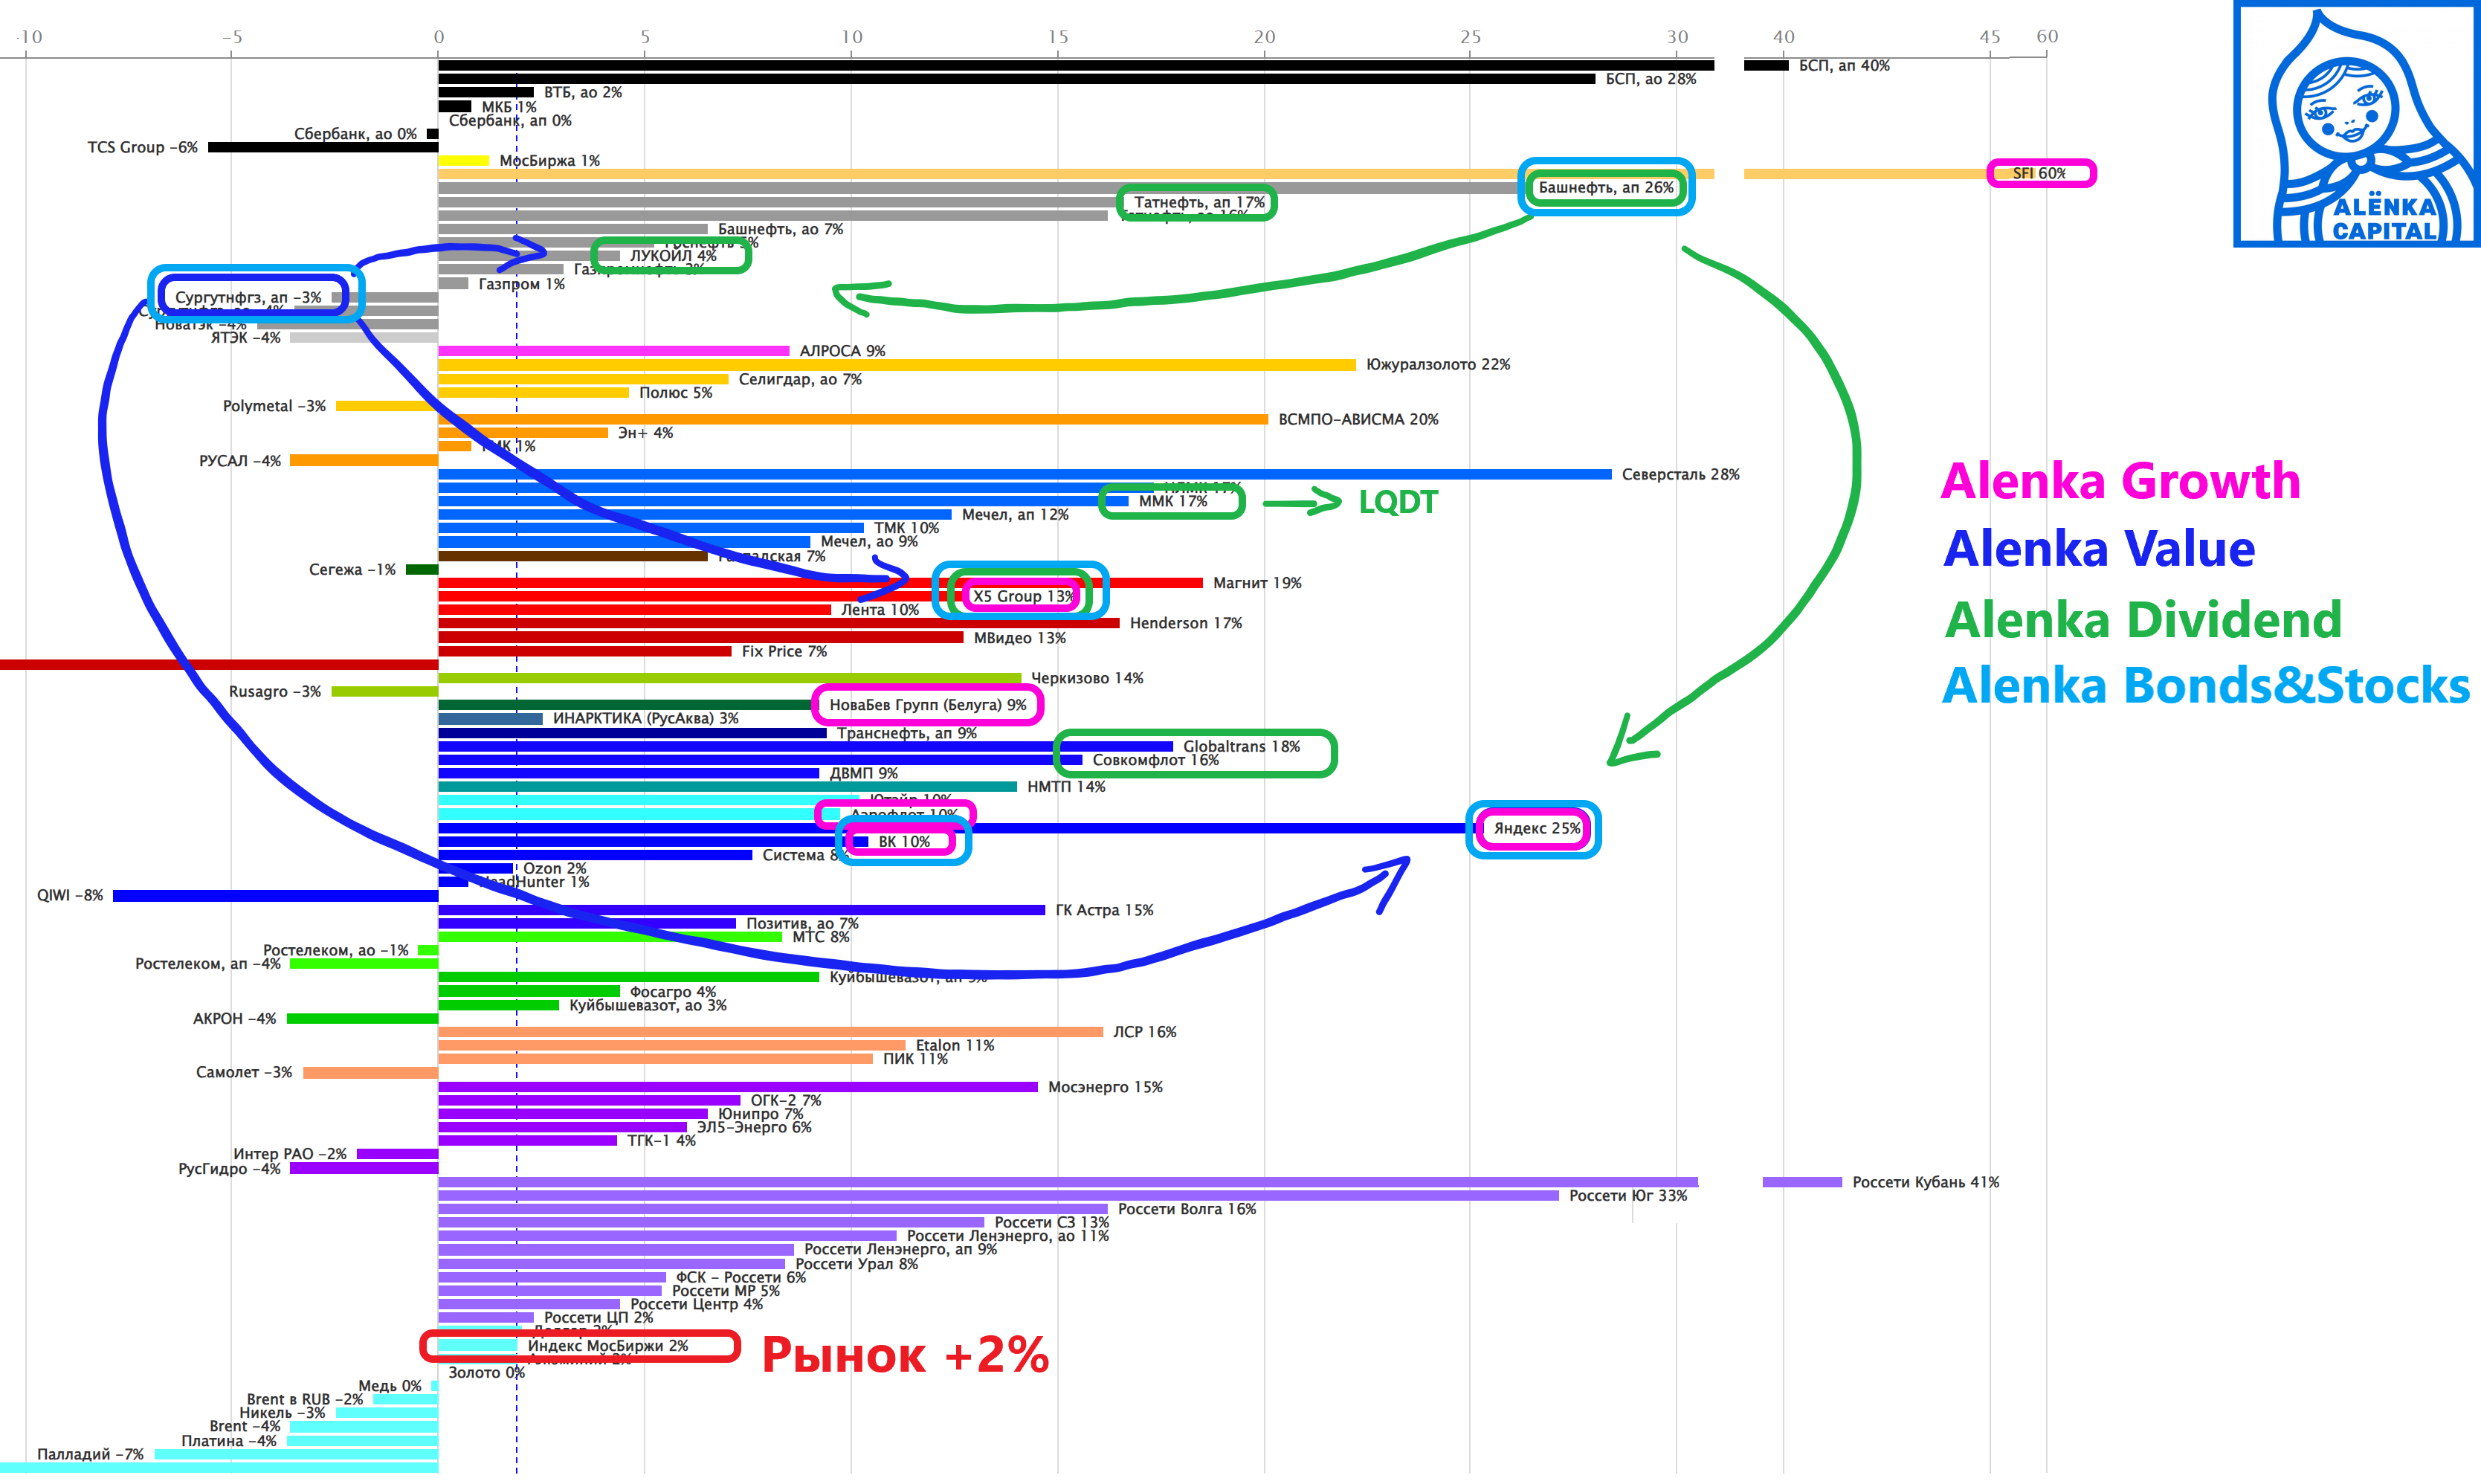The height and width of the screenshot is (1484, 2481).
Task: Click the 'ВК 10%' label
Action: (x=904, y=842)
